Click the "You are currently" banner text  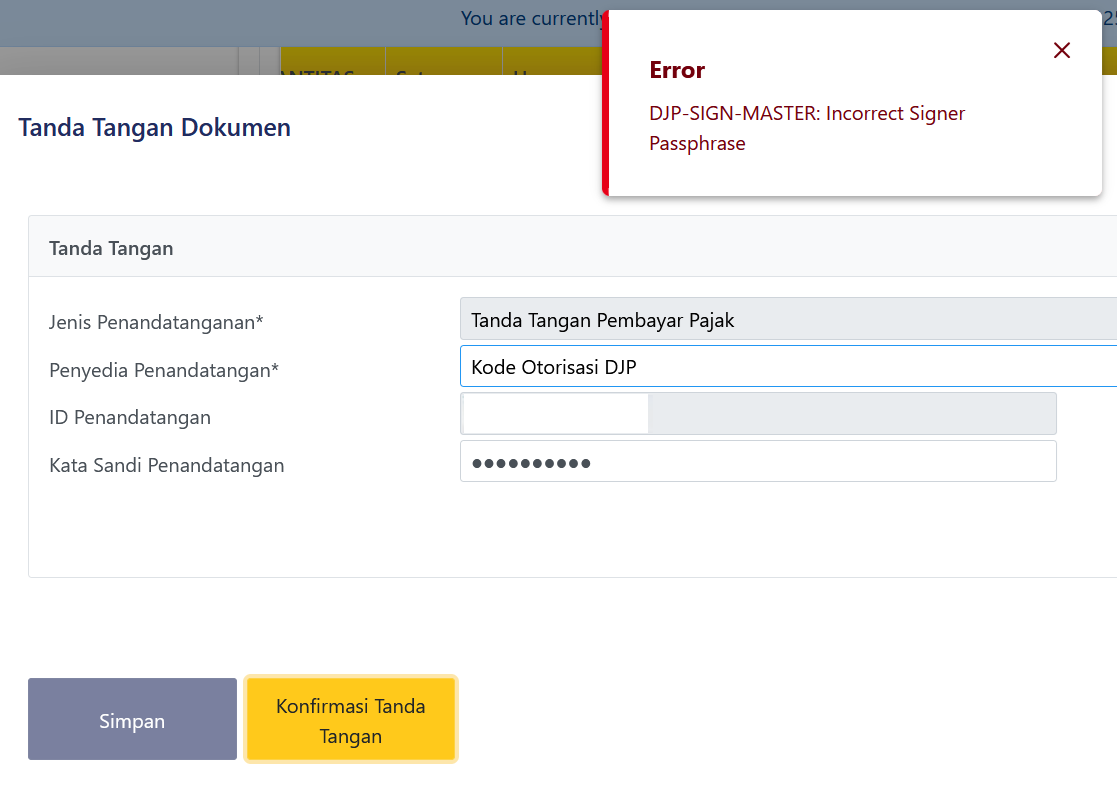[532, 19]
